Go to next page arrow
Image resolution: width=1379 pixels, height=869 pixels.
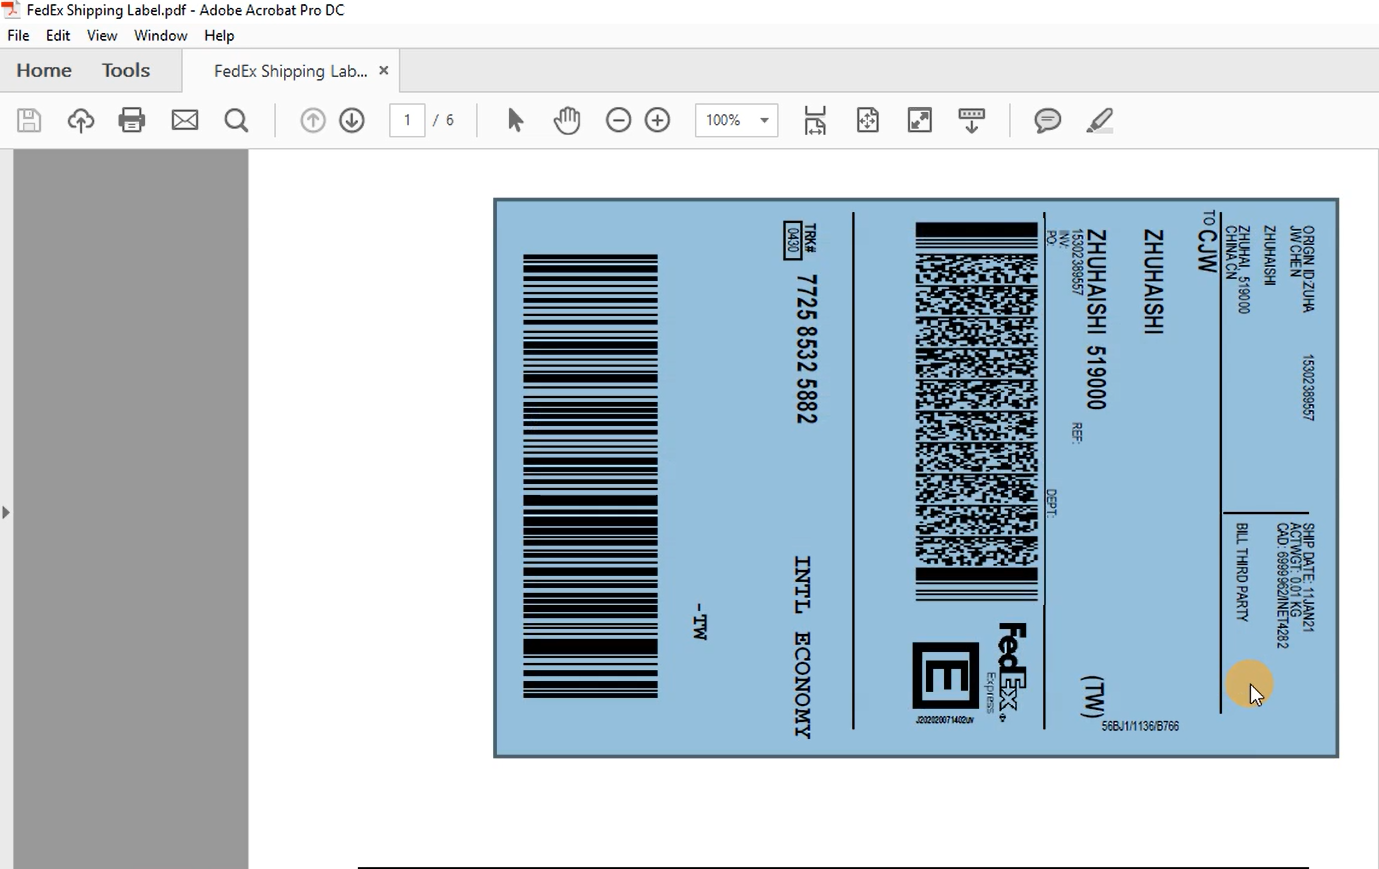[352, 121]
